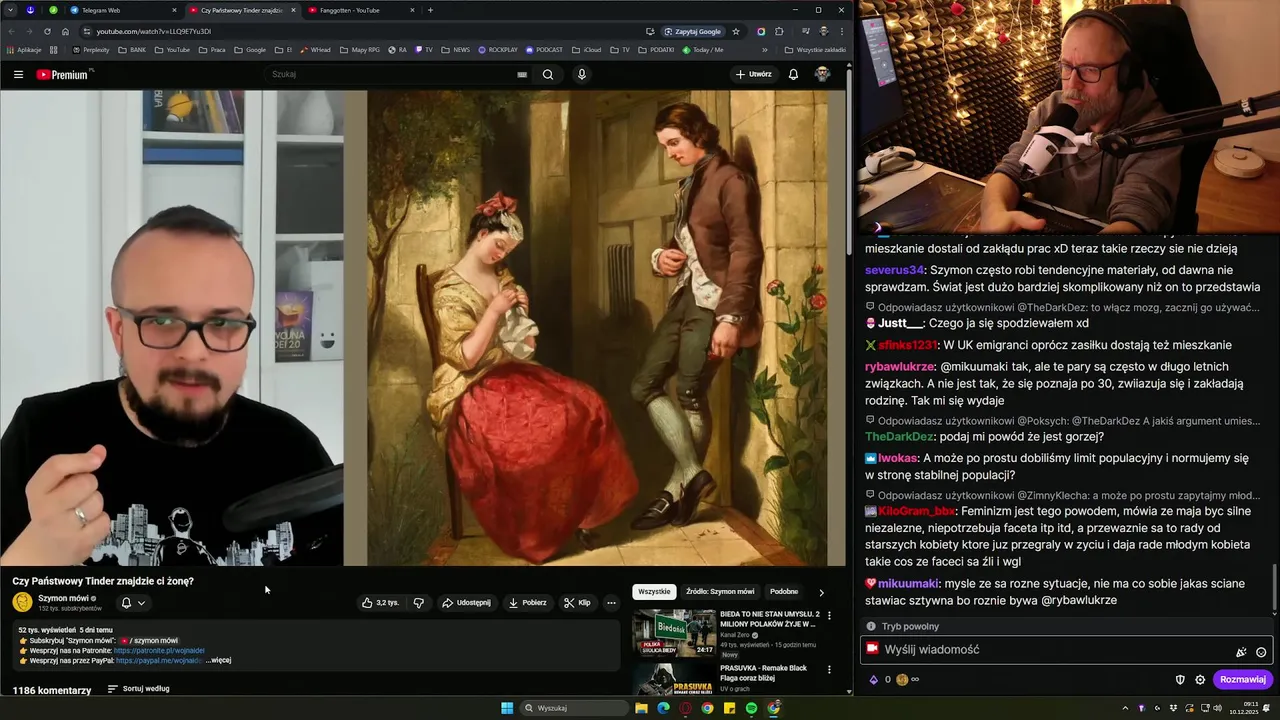
Task: Open the 'Perplexity' bookmark
Action: 91,49
